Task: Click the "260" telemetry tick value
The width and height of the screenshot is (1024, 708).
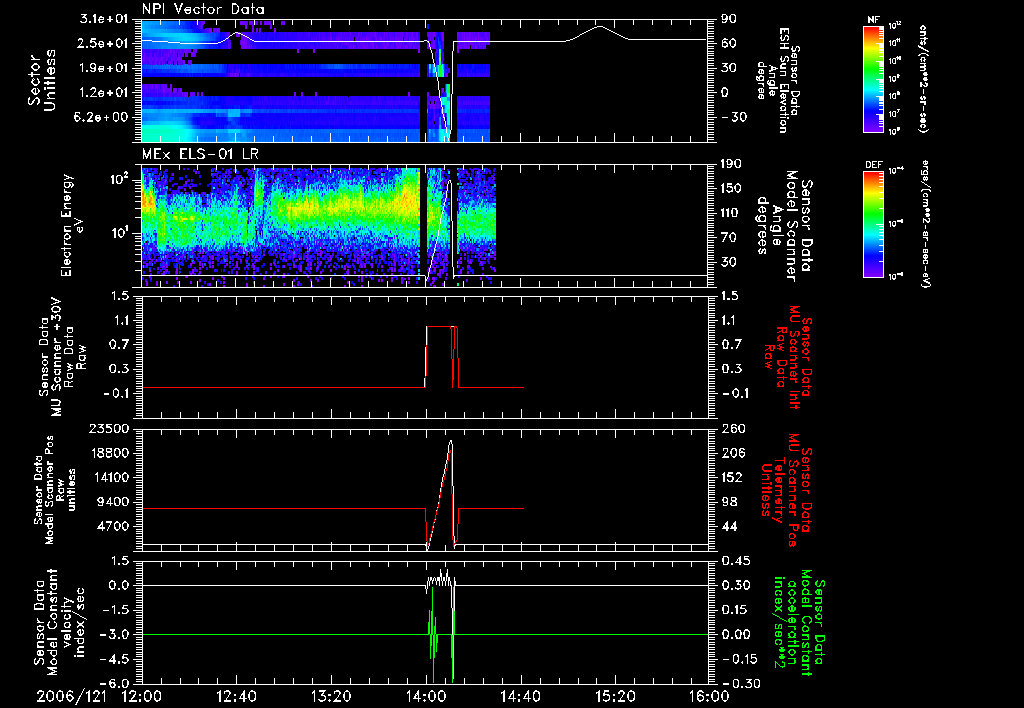Action: pyautogui.click(x=733, y=428)
